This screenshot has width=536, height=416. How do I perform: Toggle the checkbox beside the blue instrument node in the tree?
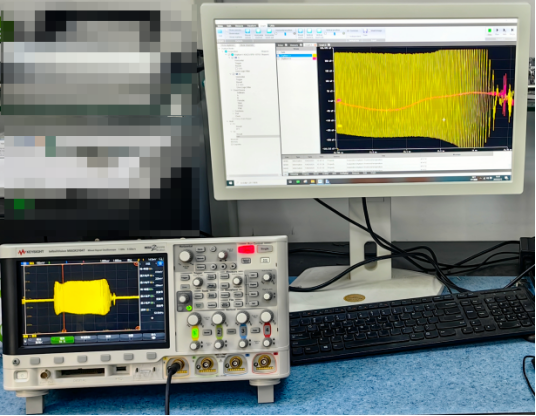pos(229,55)
